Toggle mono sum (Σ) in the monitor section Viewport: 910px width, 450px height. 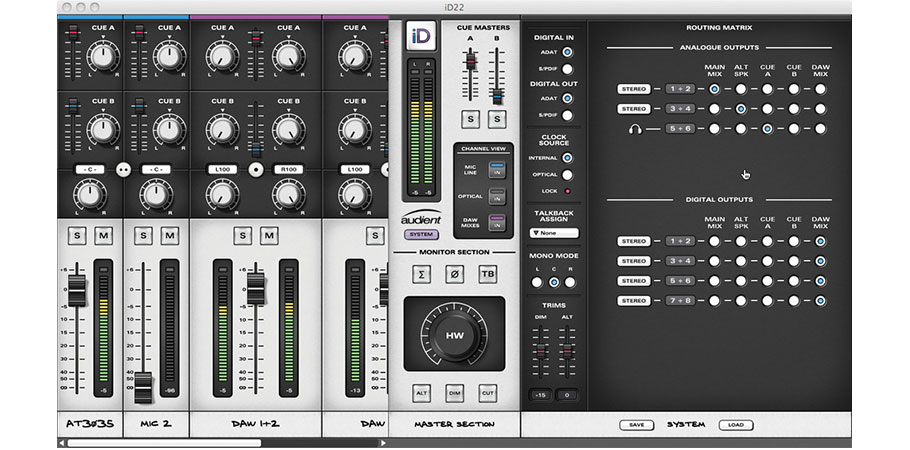[x=421, y=274]
